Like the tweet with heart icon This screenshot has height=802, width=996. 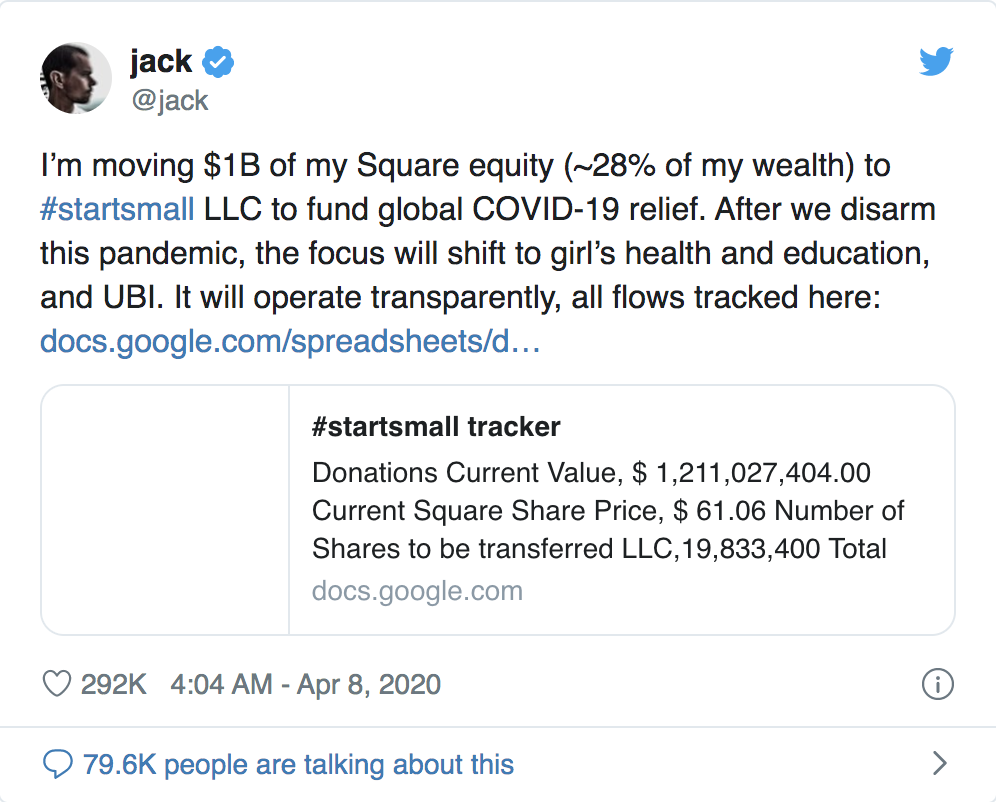click(x=57, y=684)
